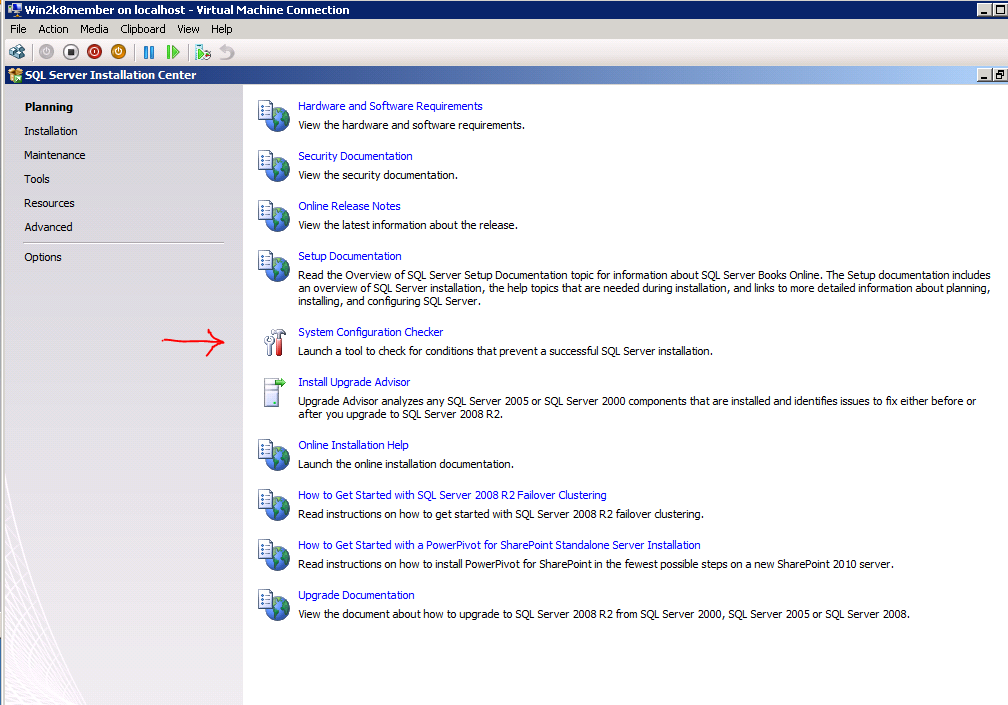The image size is (1008, 705).
Task: Click 'Launch the online installation documentation.' text
Action: pos(406,465)
